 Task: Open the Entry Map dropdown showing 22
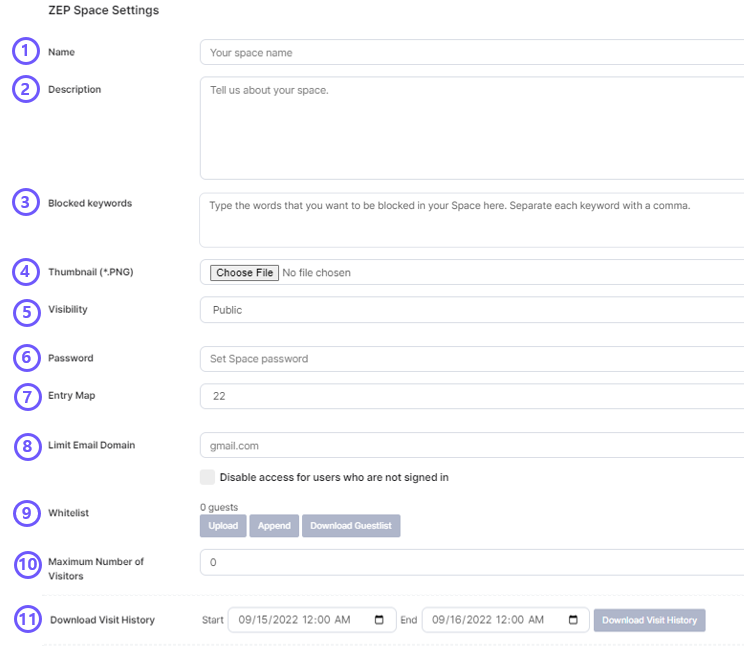coord(470,396)
